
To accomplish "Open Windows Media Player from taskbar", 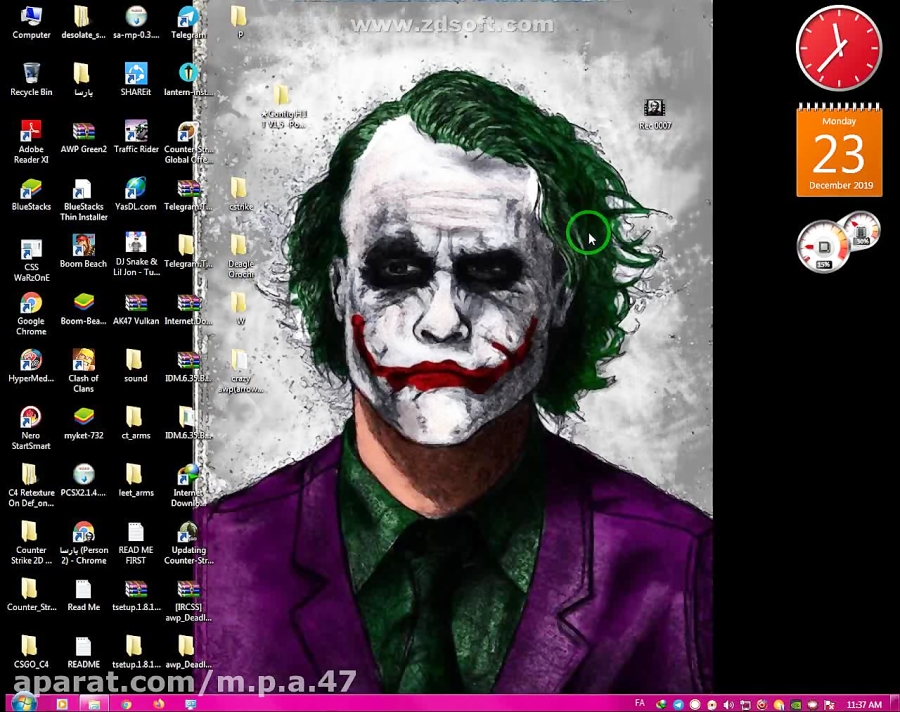I will tap(62, 703).
